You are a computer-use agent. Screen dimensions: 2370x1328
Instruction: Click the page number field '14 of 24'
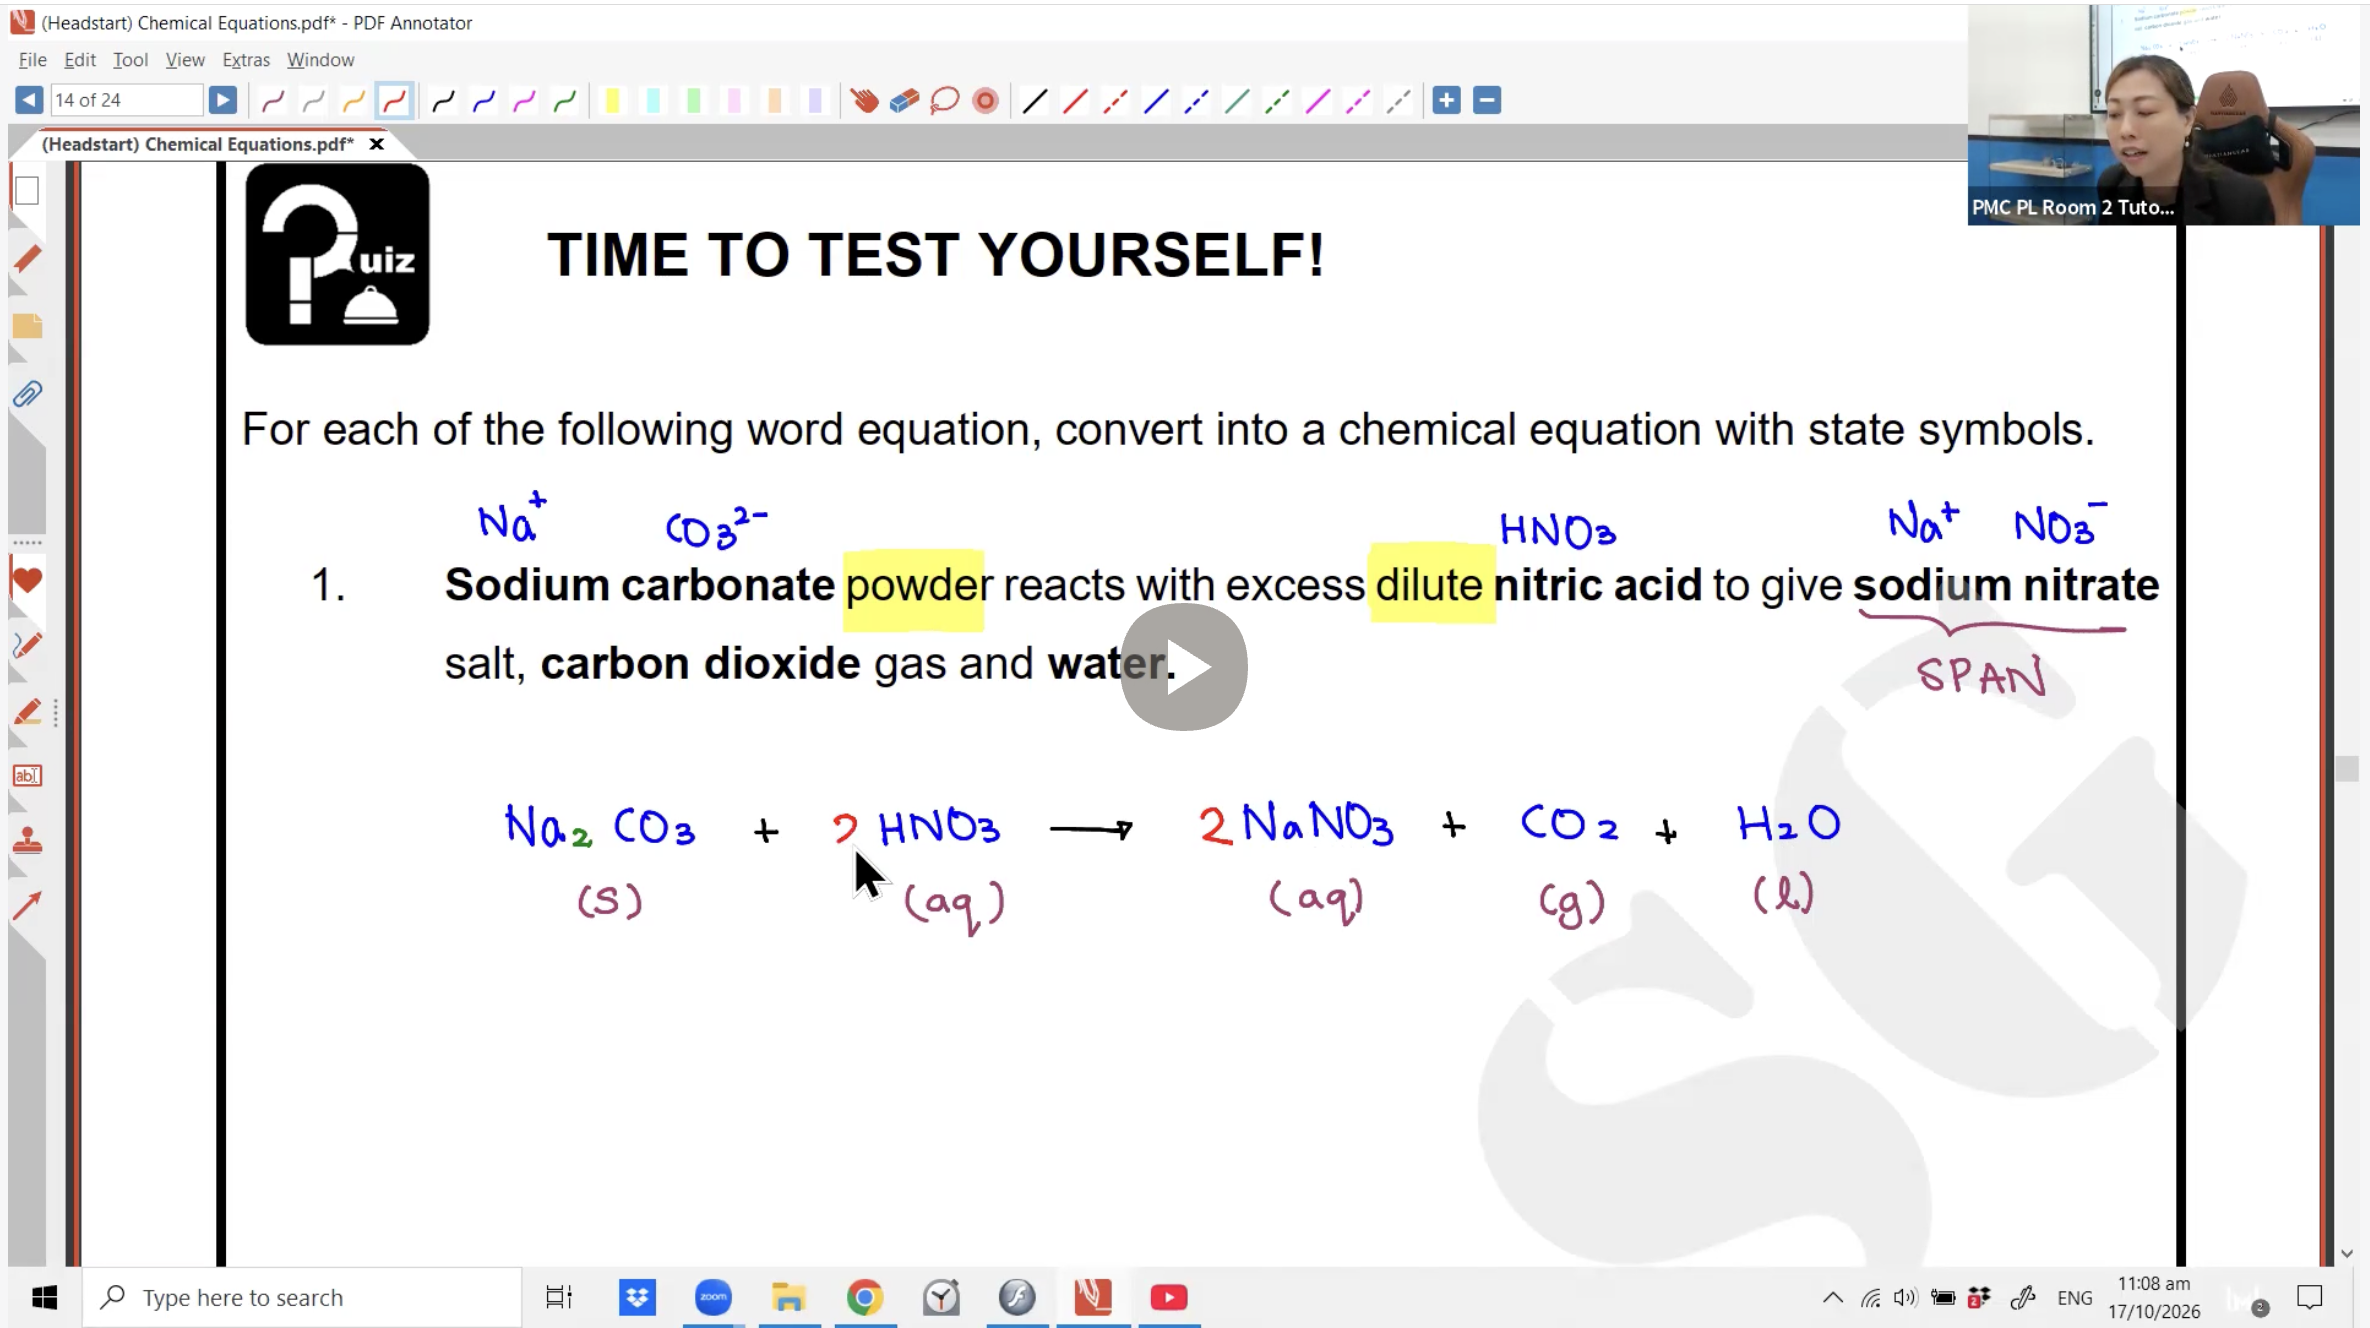(x=126, y=100)
